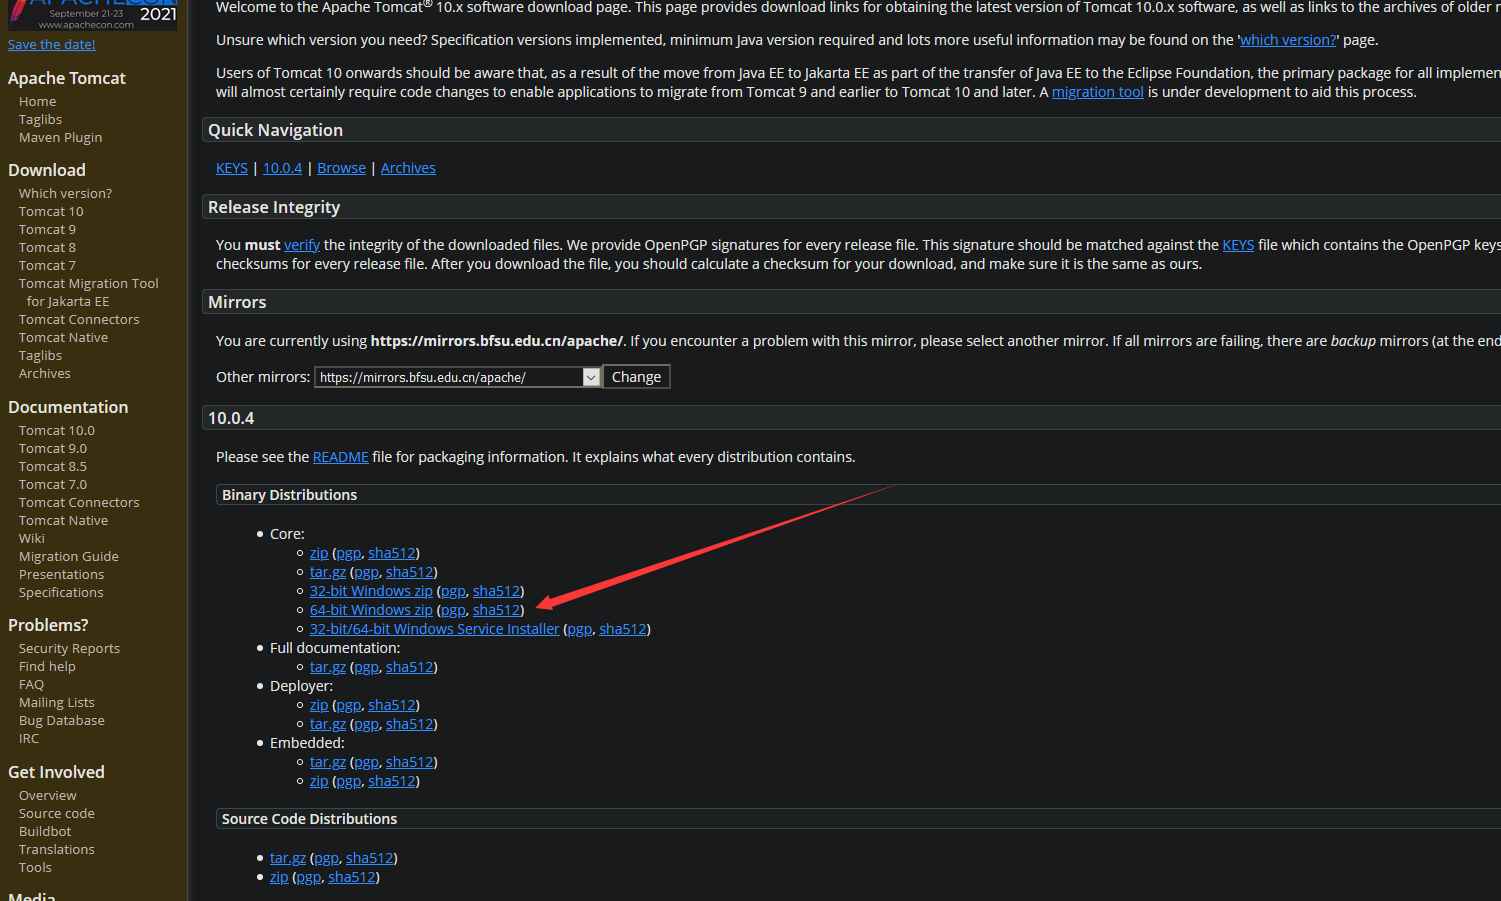This screenshot has height=901, width=1501.
Task: Select Tomcat 9 in the Download sidebar
Action: [x=47, y=230]
